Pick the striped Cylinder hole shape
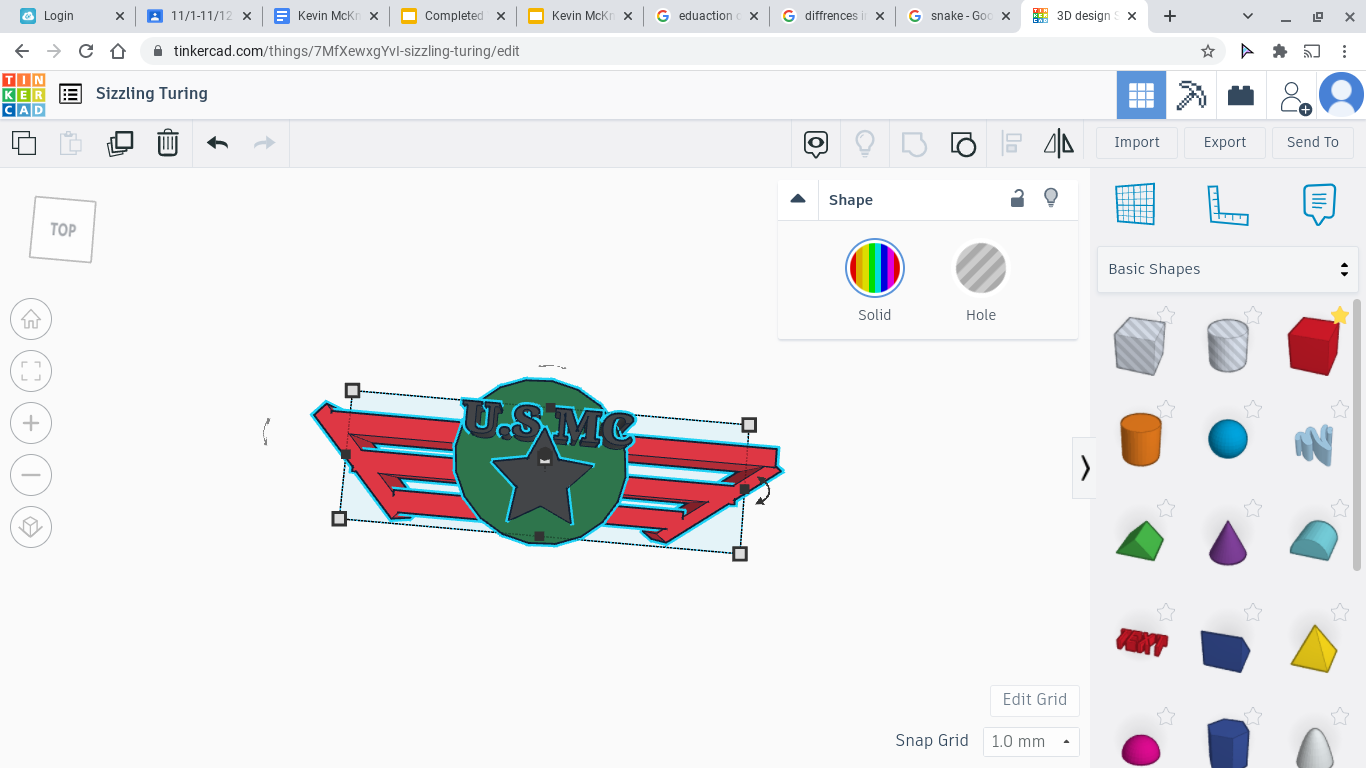Image resolution: width=1366 pixels, height=768 pixels. 1228,345
